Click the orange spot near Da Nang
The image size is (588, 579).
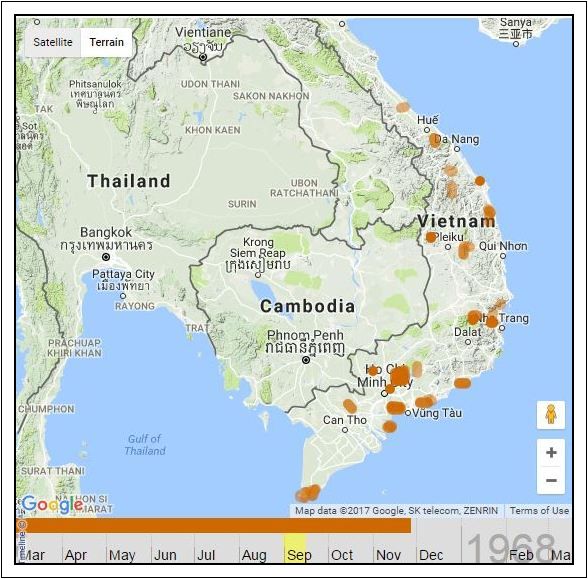pos(435,140)
